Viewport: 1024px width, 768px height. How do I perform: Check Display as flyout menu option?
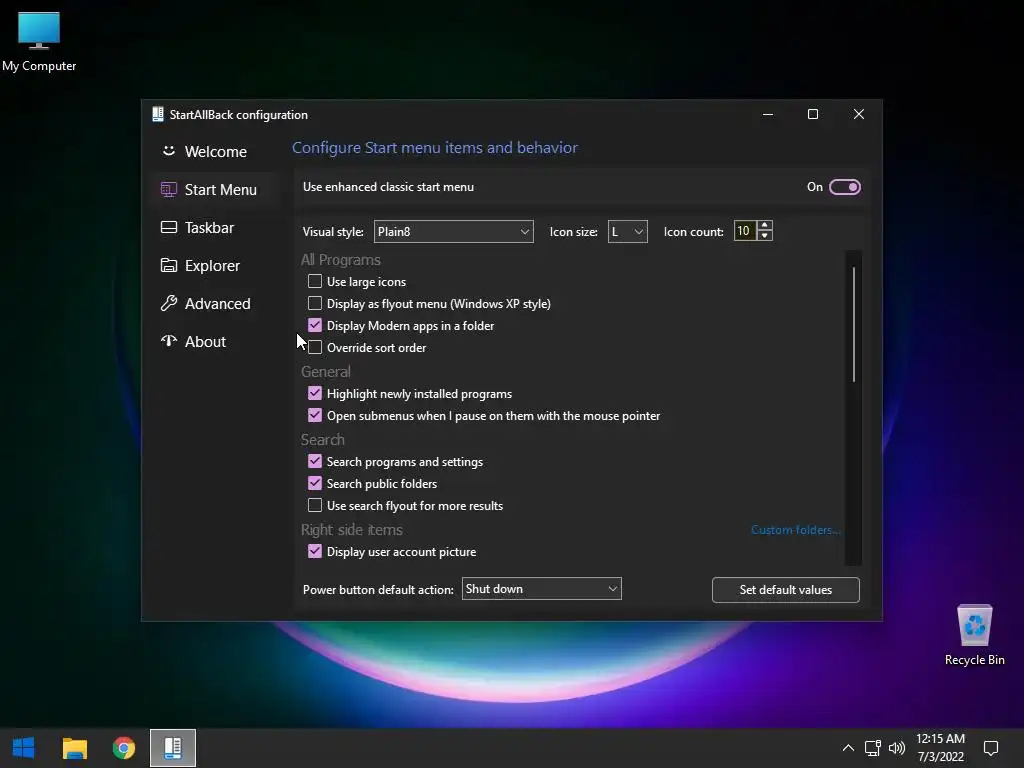click(x=315, y=303)
